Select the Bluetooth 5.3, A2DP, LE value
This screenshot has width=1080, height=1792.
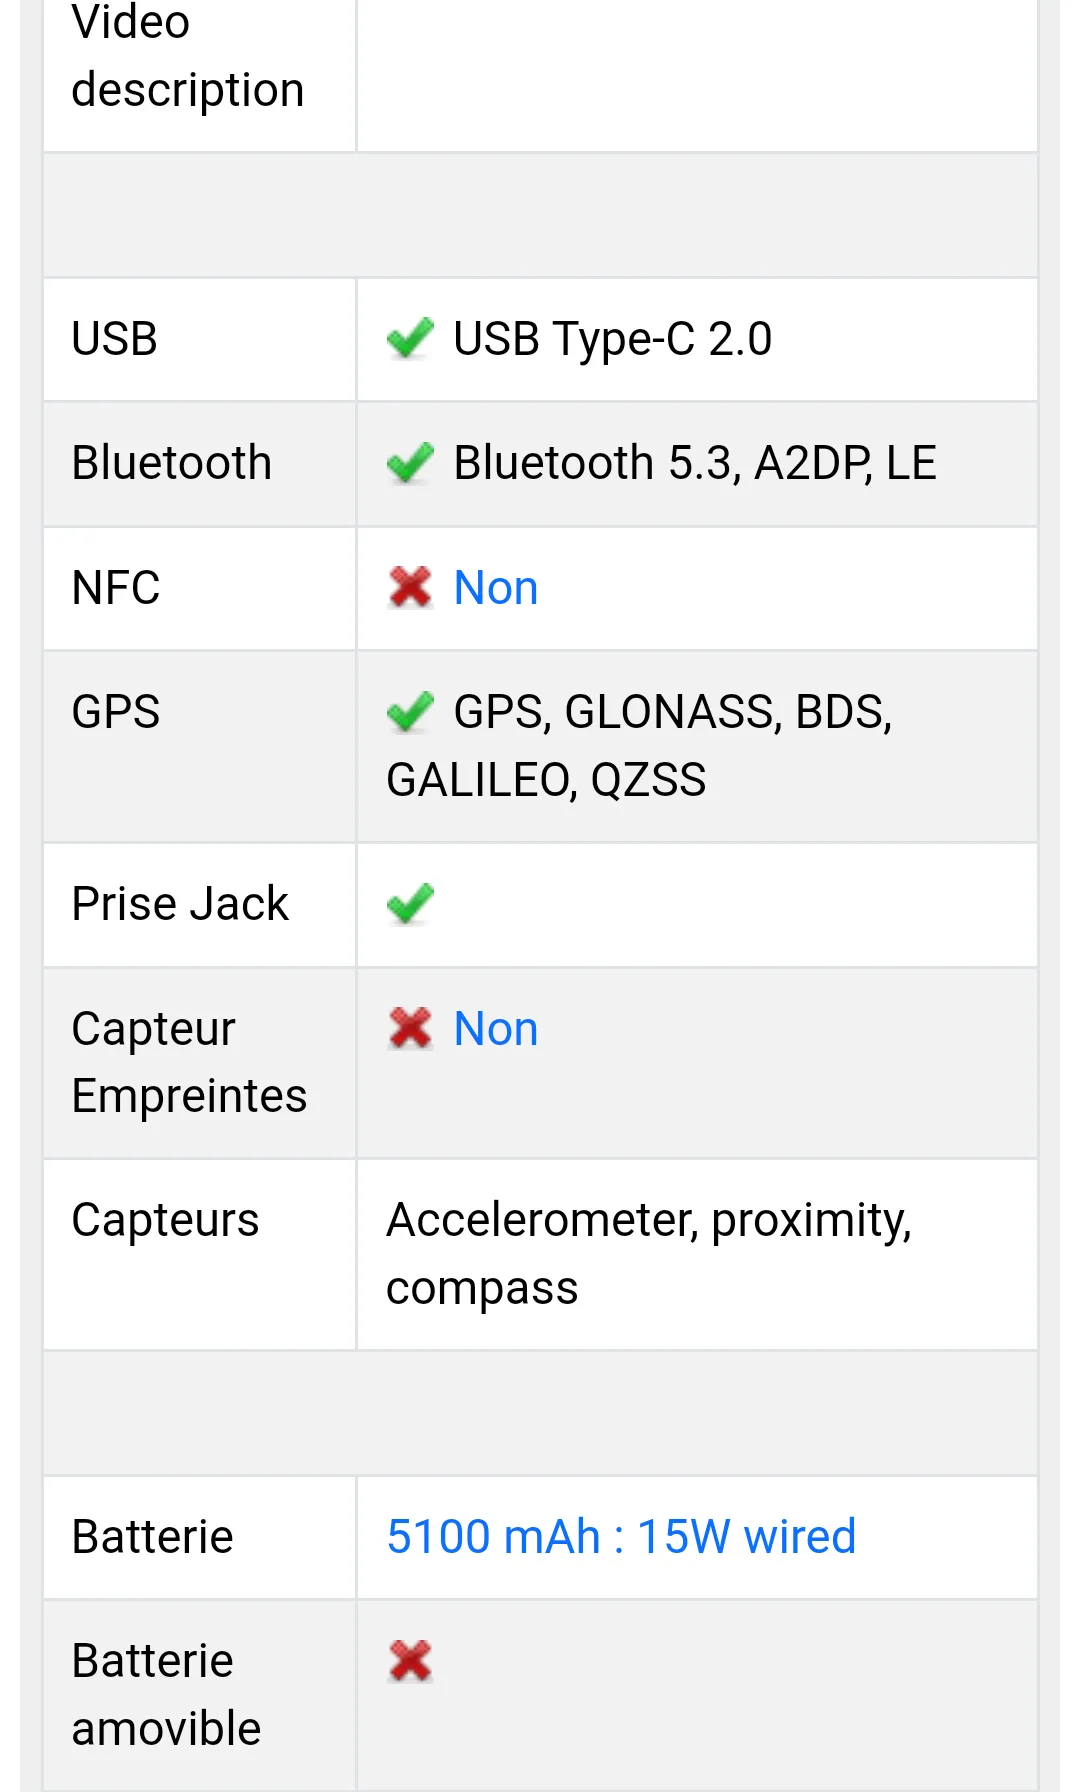click(695, 463)
